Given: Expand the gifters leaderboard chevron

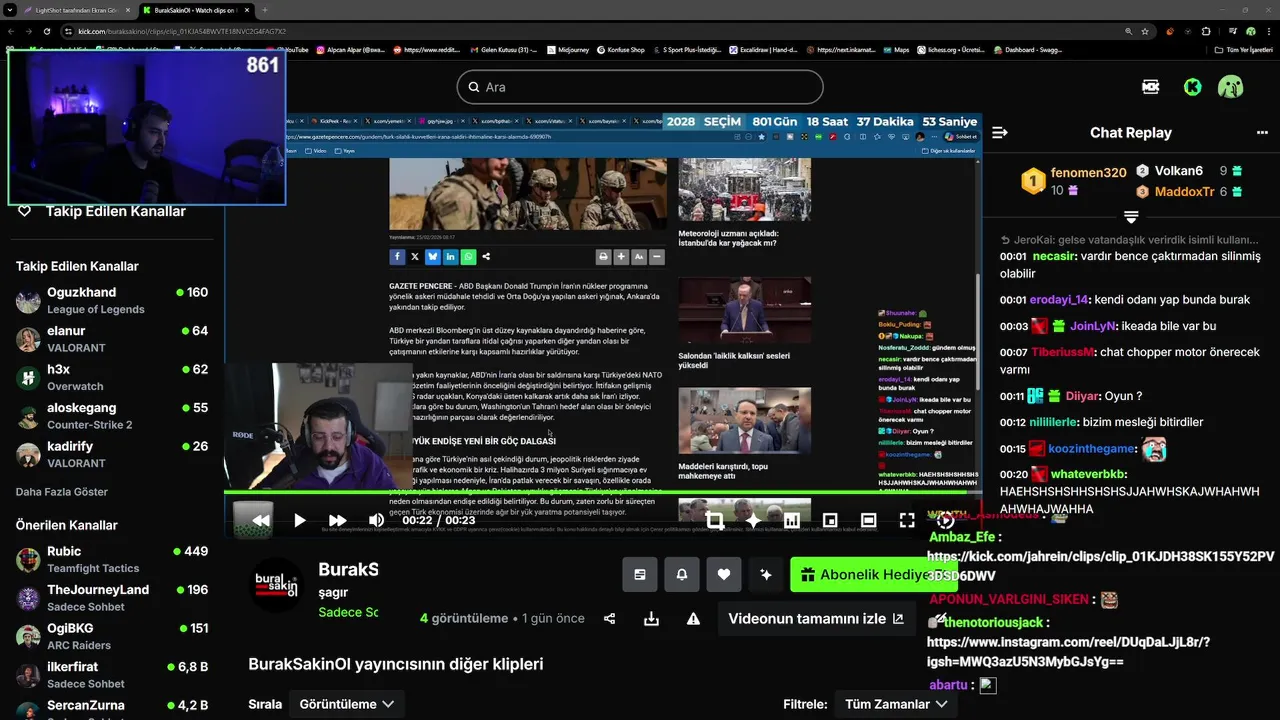Looking at the screenshot, I should [x=1131, y=217].
